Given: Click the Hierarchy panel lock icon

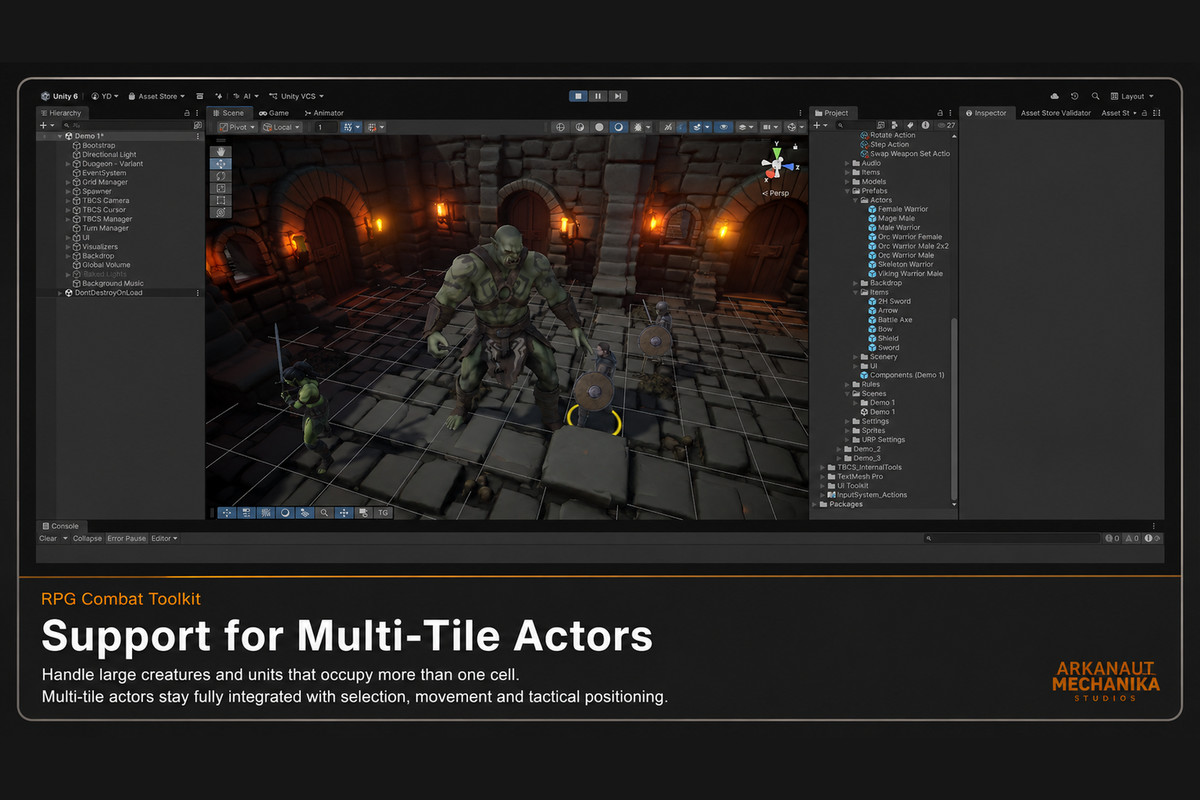Looking at the screenshot, I should [186, 113].
